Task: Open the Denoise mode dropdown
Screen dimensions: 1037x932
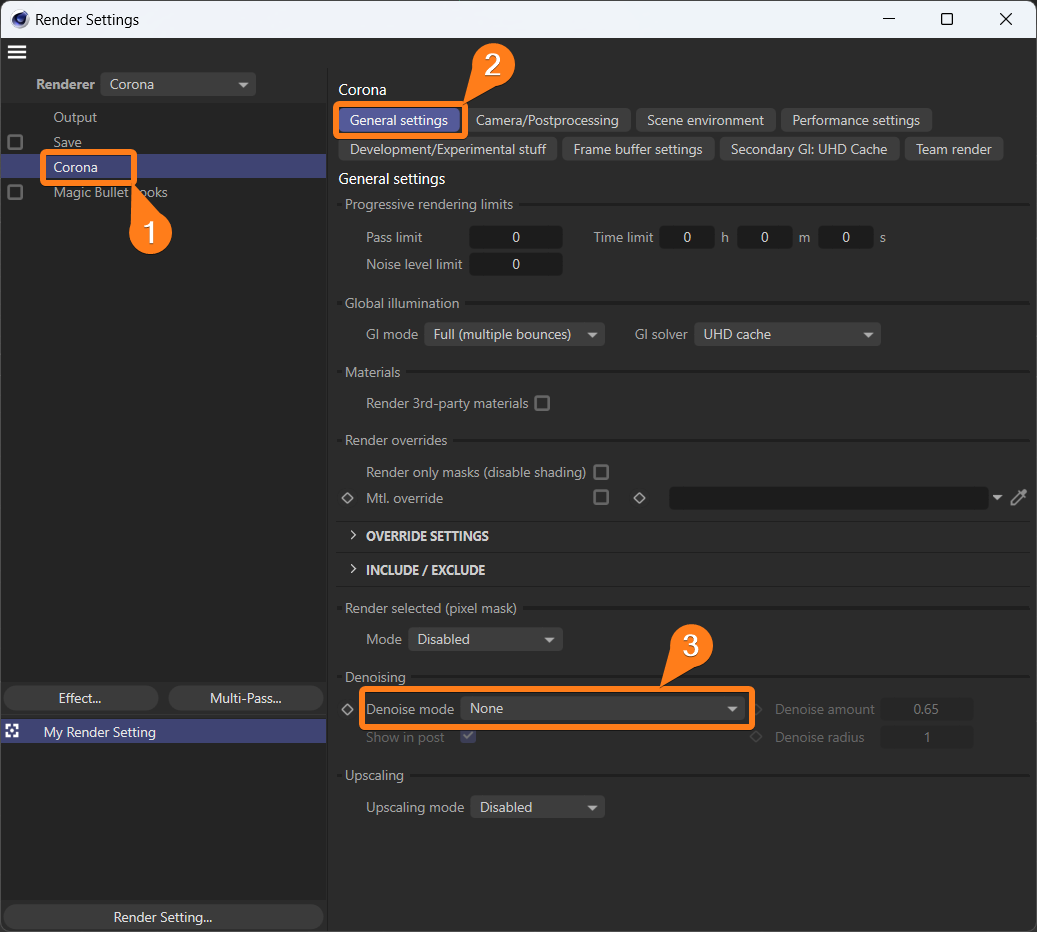Action: click(602, 708)
